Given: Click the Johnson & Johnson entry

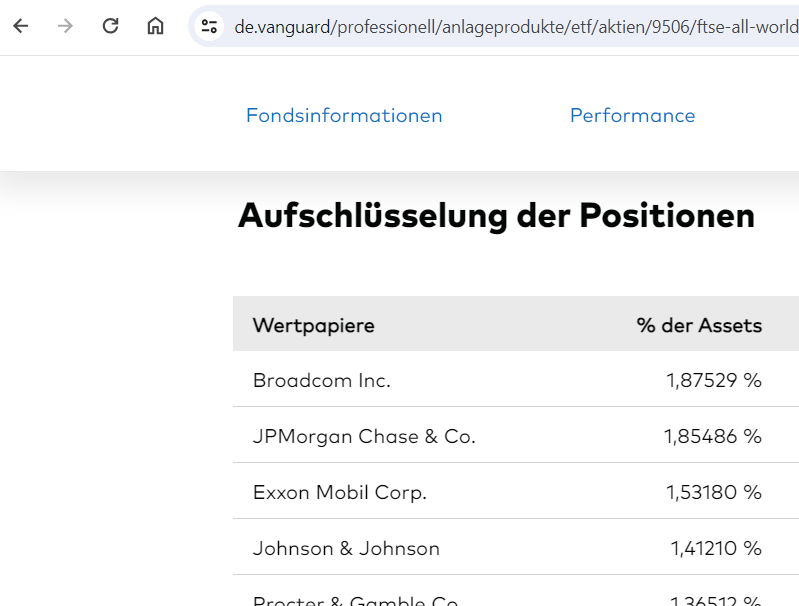Looking at the screenshot, I should coord(346,548).
